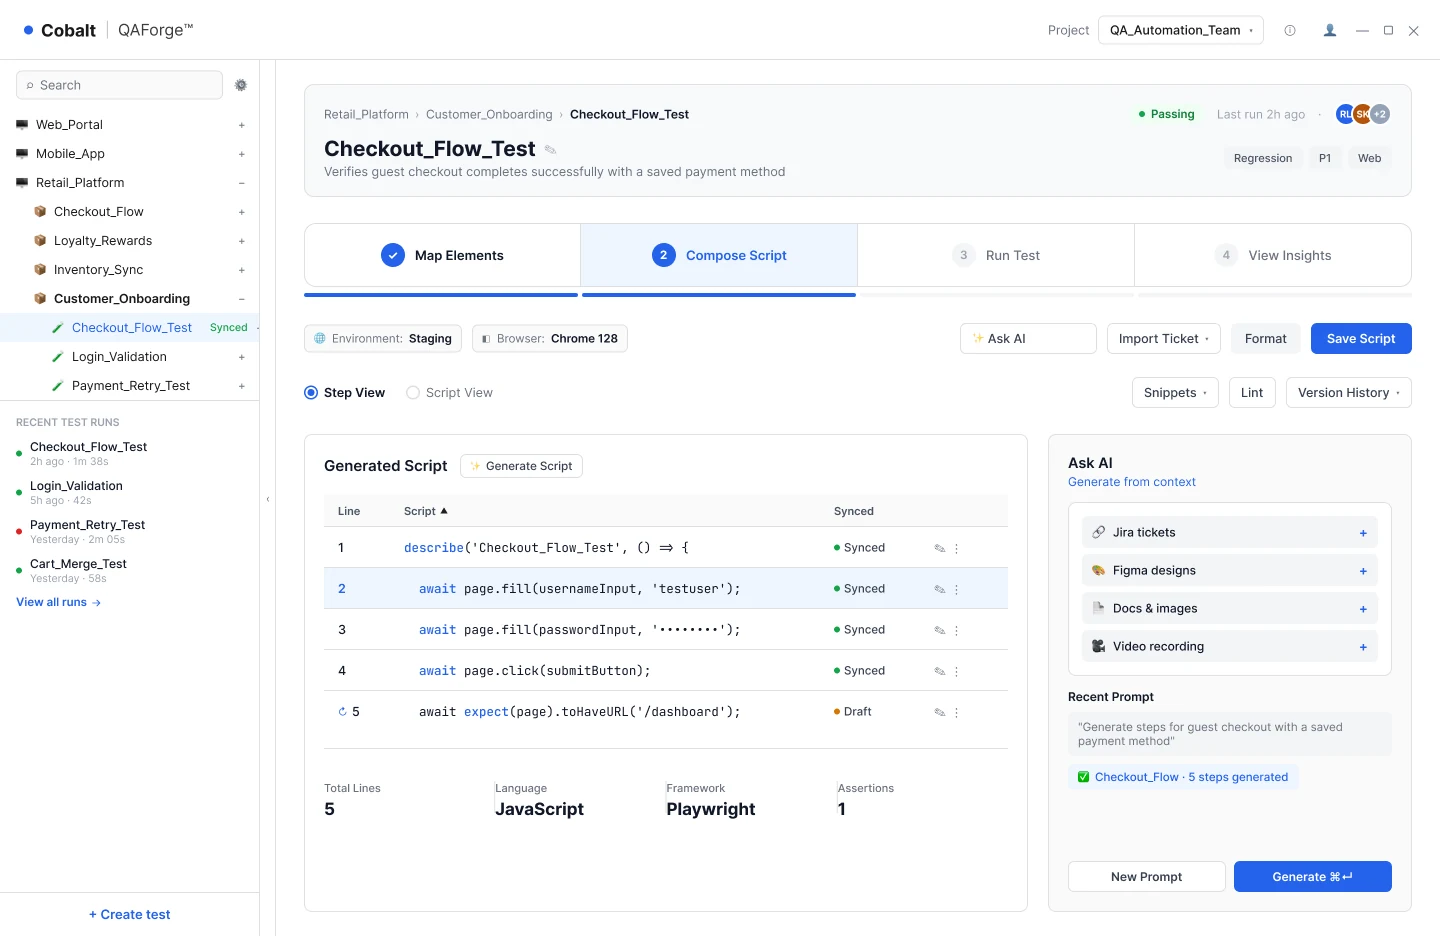Expand the Web_Portal tree node
The height and width of the screenshot is (936, 1440).
[x=242, y=125]
